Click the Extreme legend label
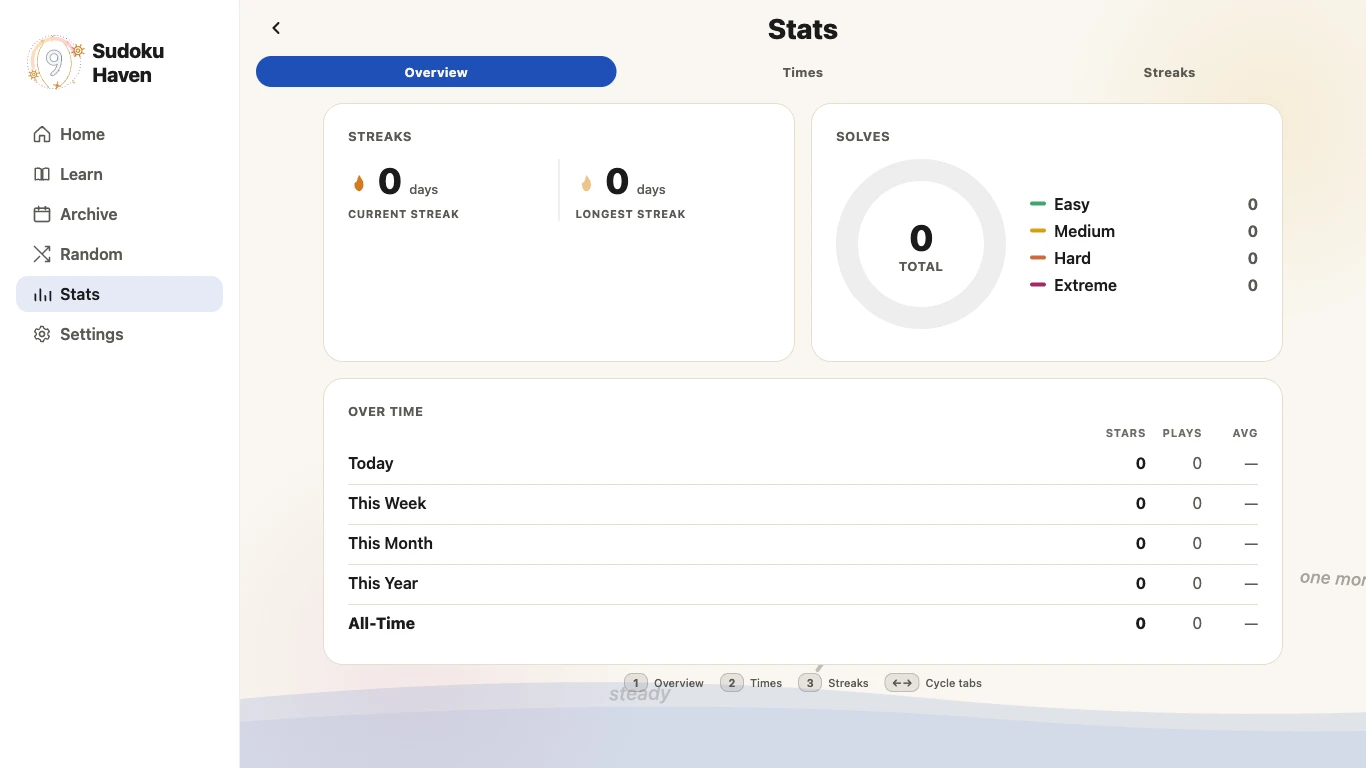 (x=1085, y=285)
